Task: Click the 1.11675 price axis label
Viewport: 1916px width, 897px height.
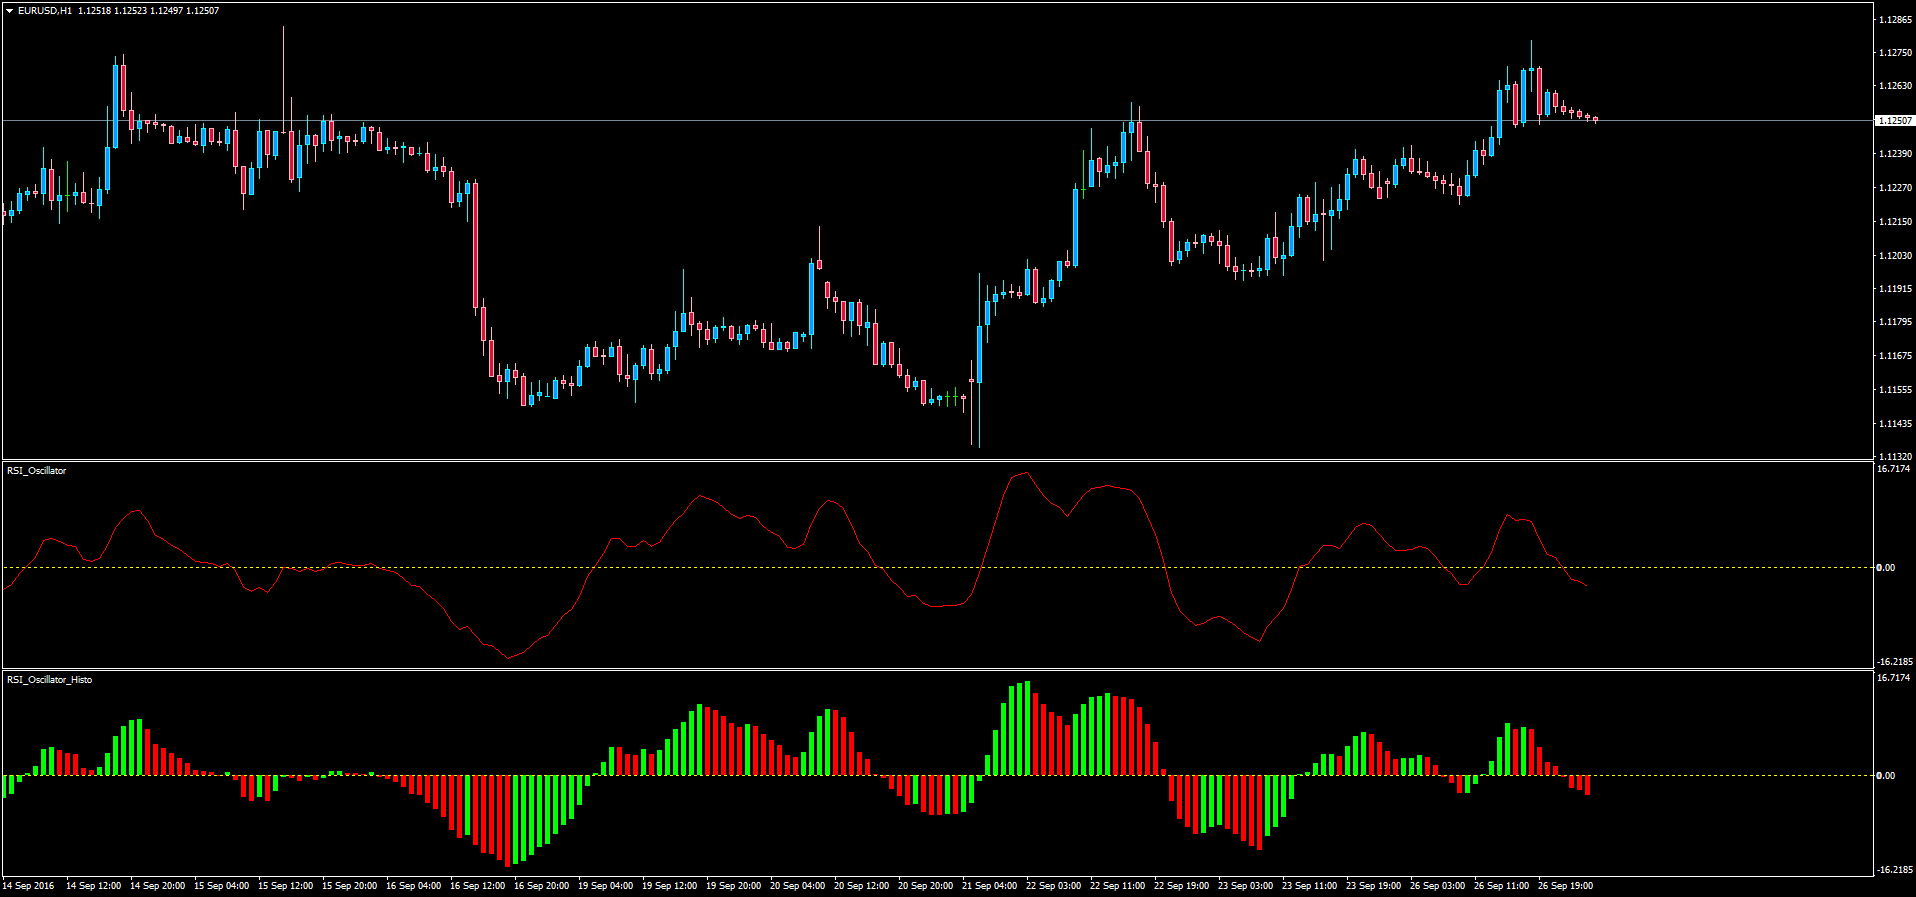Action: [1895, 355]
